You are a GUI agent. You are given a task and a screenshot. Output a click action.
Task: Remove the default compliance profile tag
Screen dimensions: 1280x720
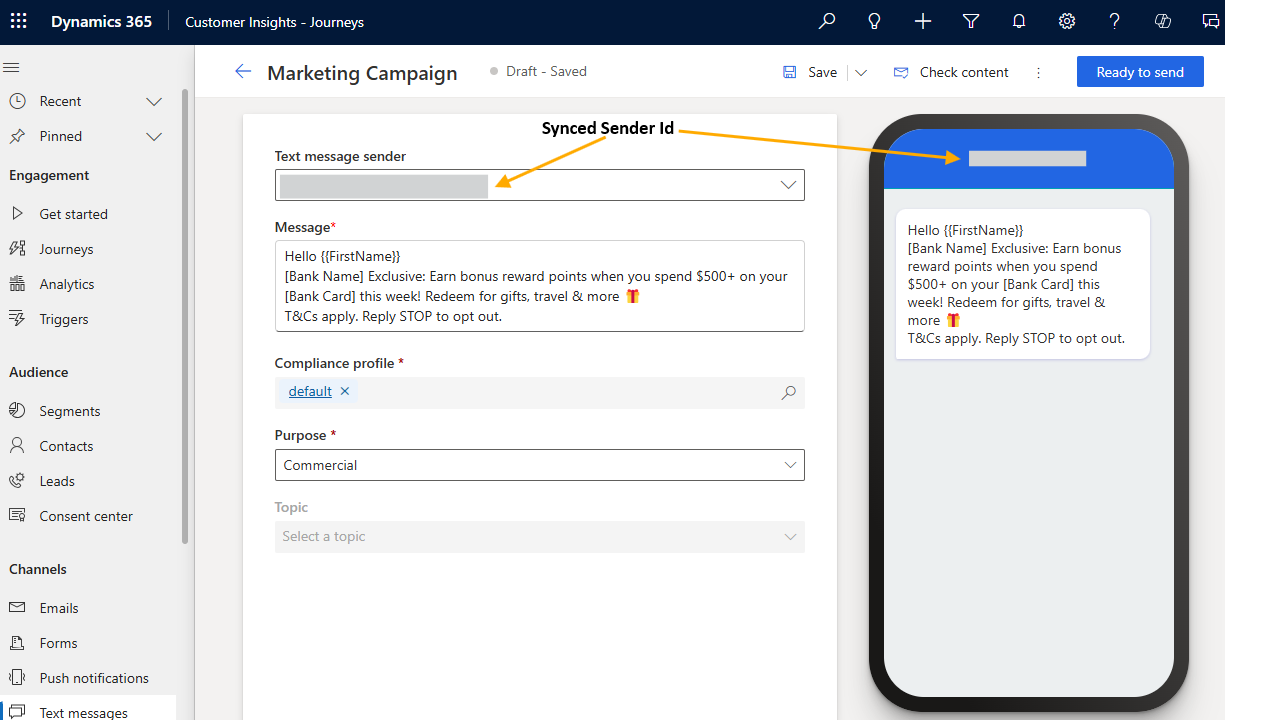tap(345, 391)
